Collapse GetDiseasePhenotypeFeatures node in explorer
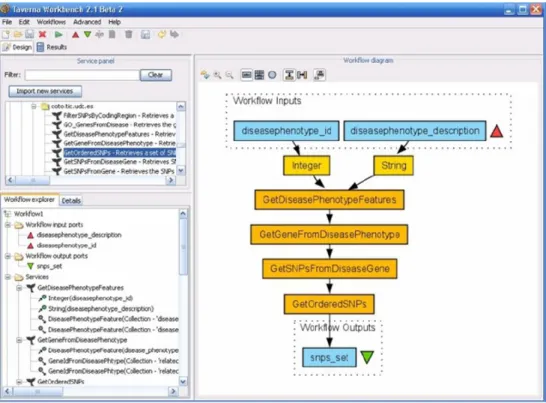Screen dimensions: 546x403 20,288
